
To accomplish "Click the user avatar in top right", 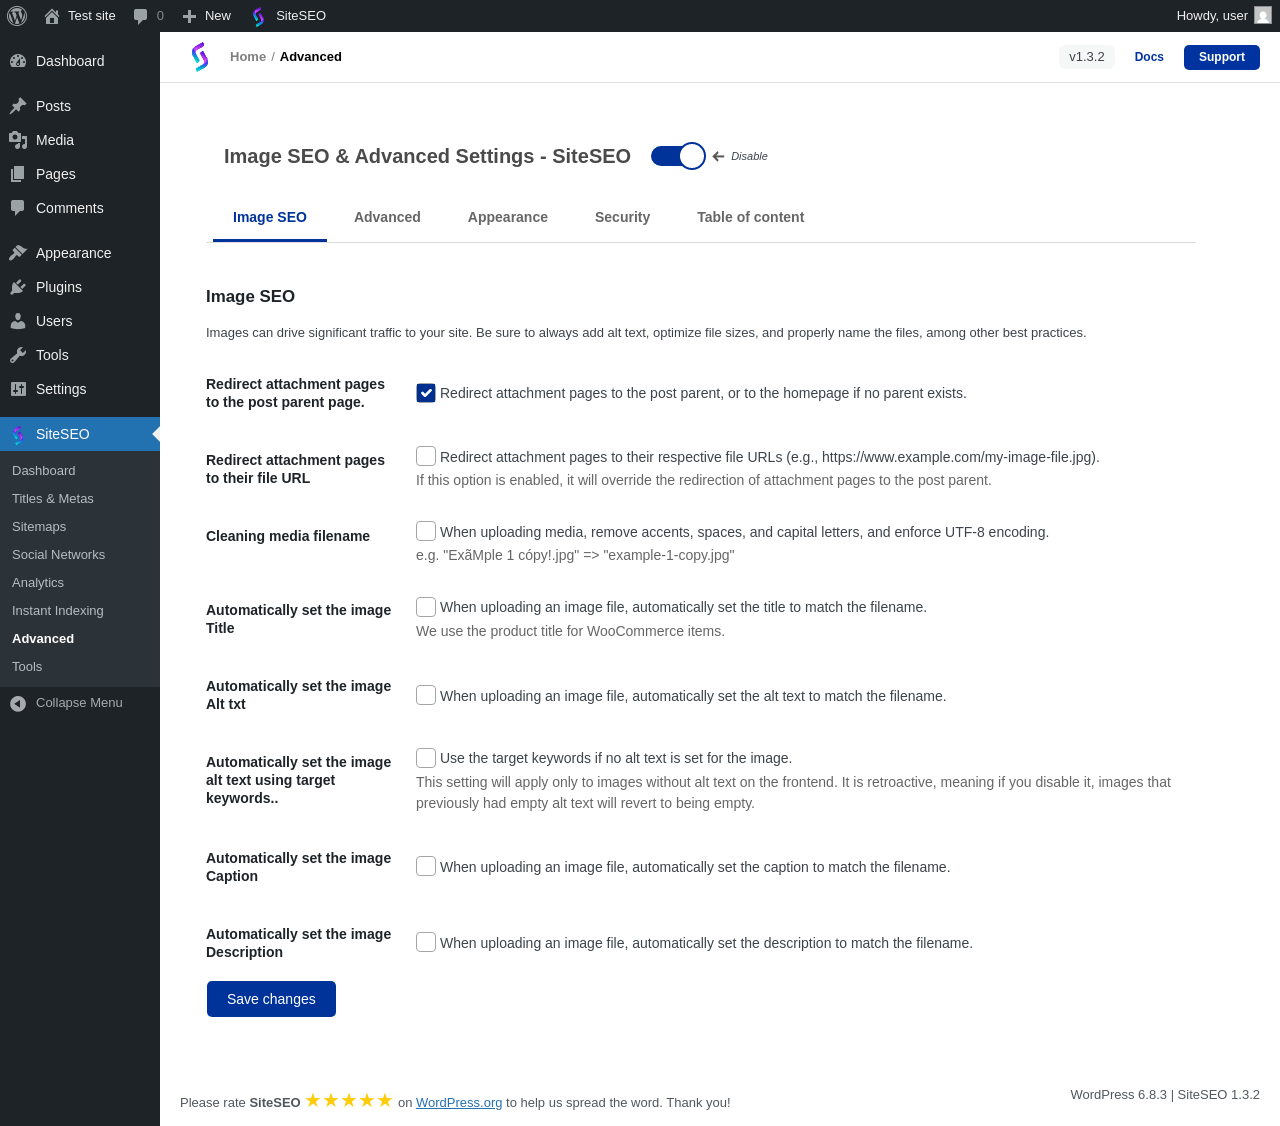I will pos(1263,16).
